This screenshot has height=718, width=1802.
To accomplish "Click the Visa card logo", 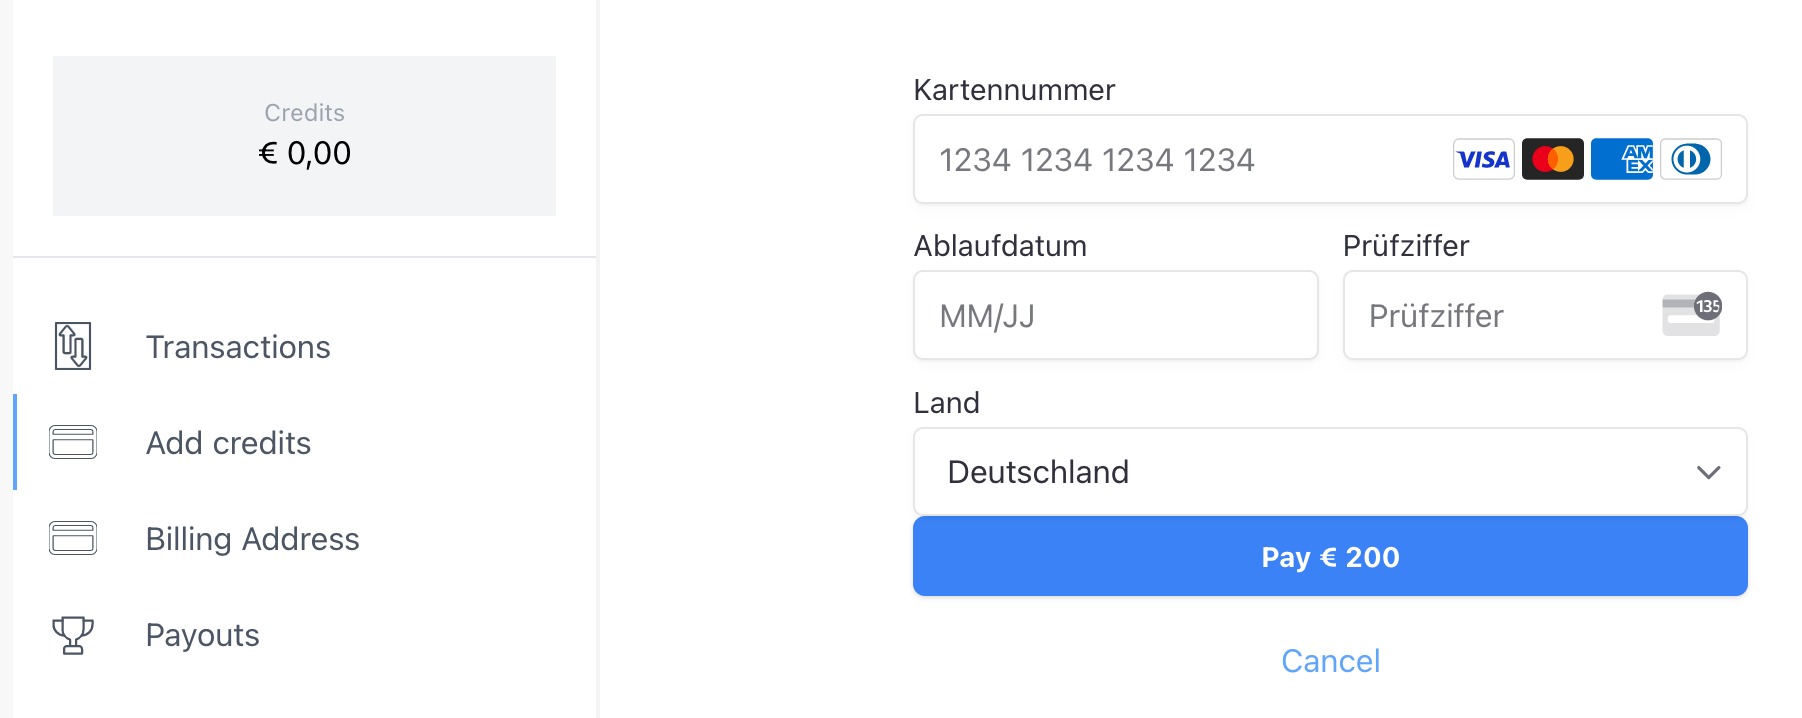I will click(x=1483, y=159).
